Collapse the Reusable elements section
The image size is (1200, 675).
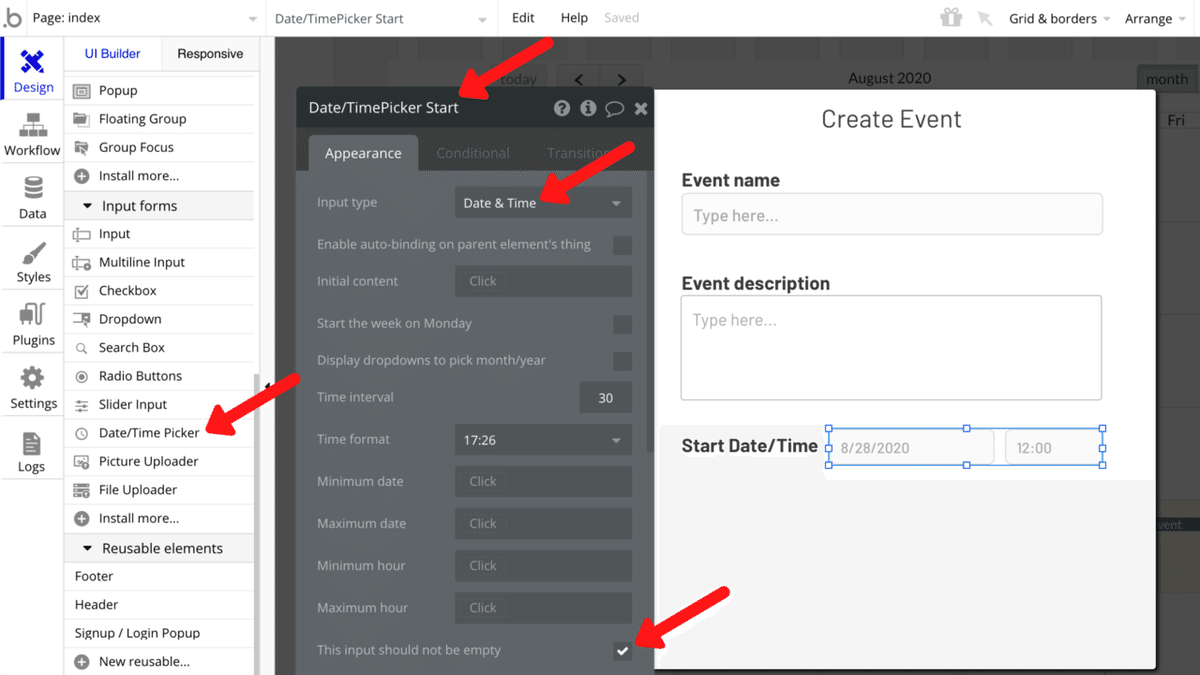tap(159, 549)
